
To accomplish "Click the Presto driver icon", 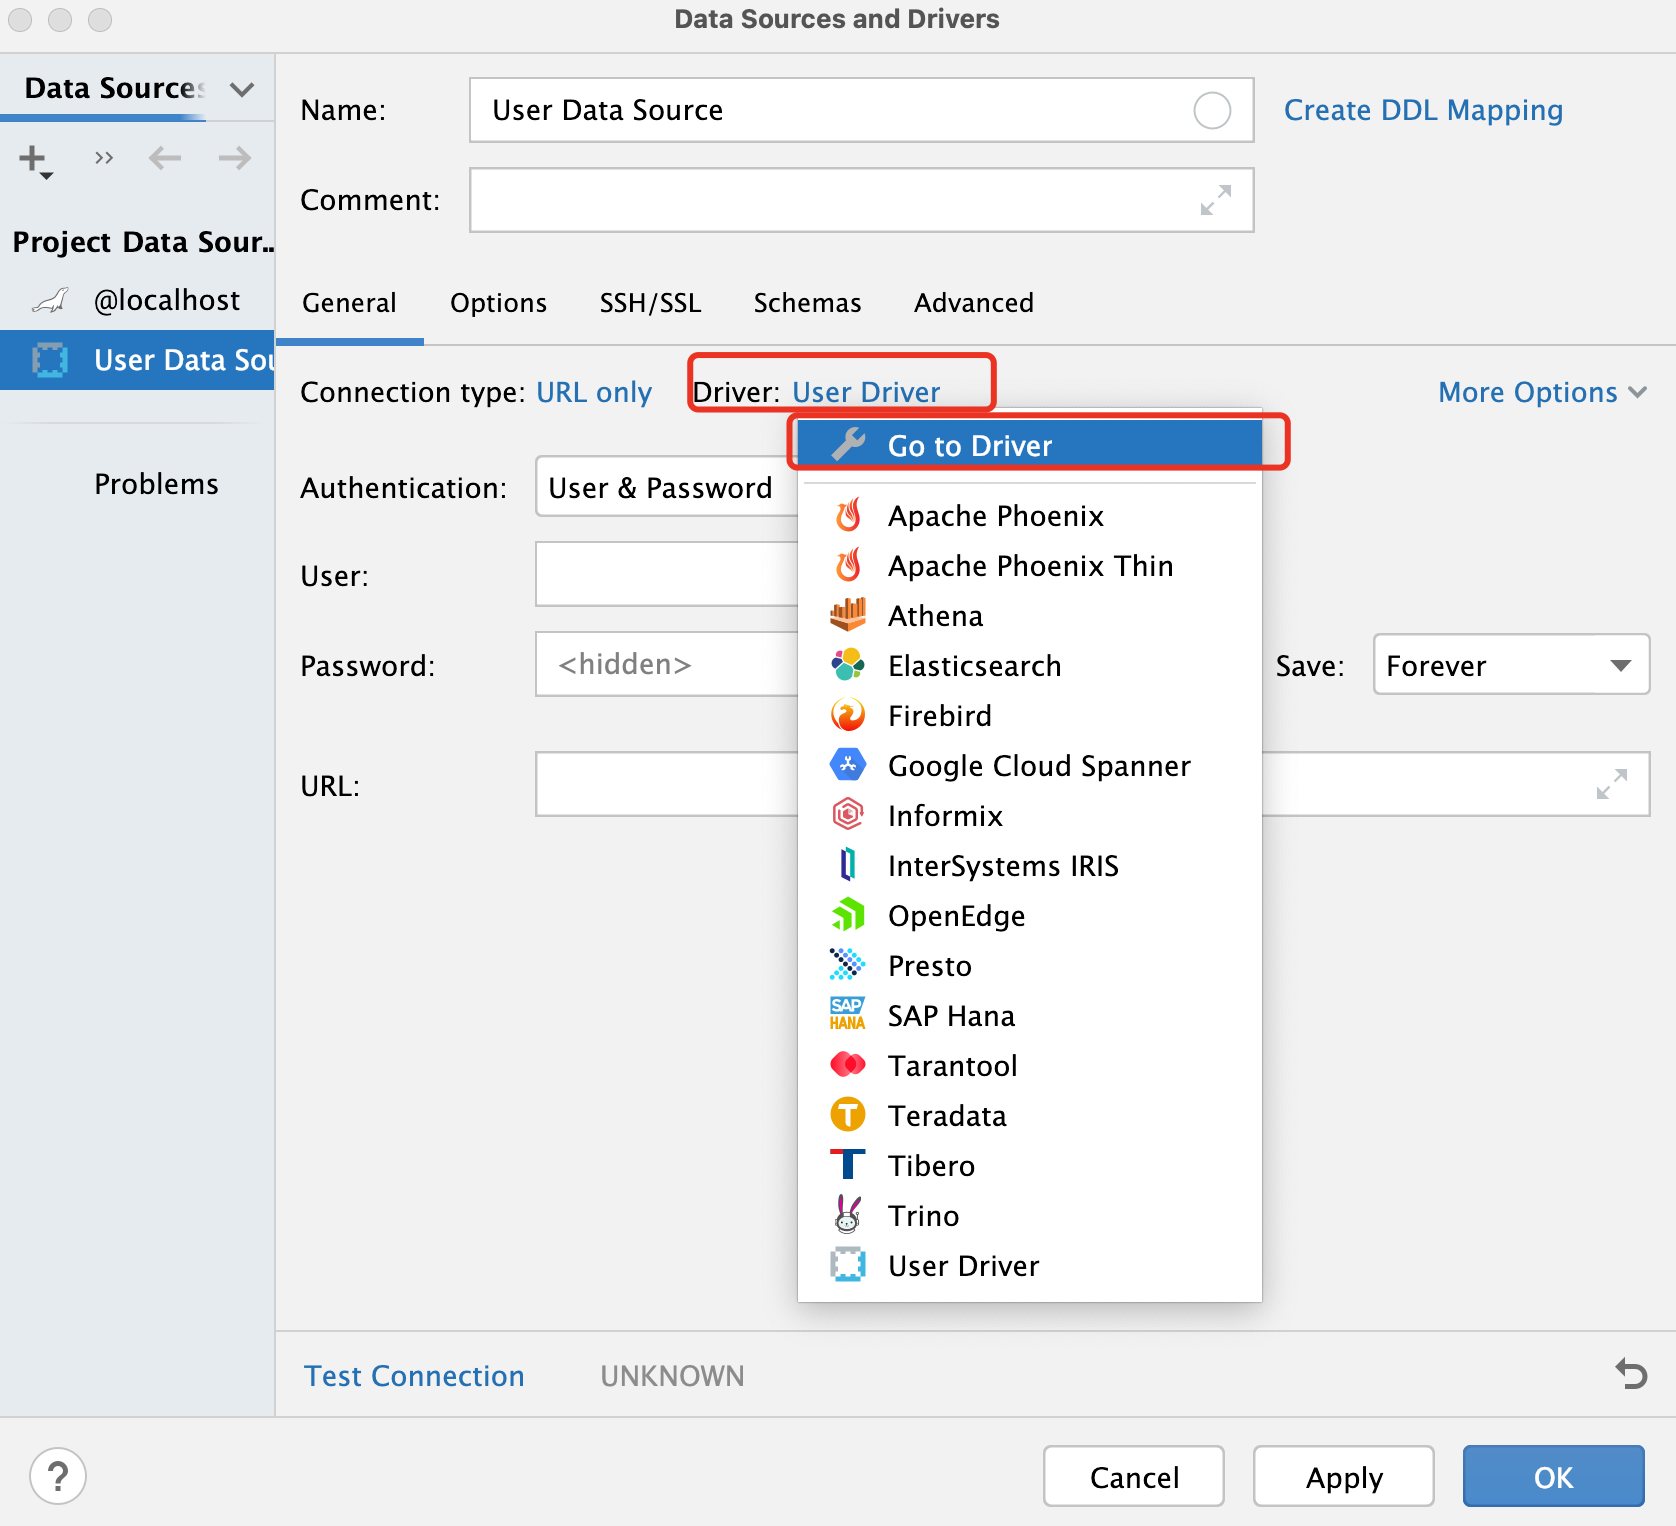I will [848, 965].
